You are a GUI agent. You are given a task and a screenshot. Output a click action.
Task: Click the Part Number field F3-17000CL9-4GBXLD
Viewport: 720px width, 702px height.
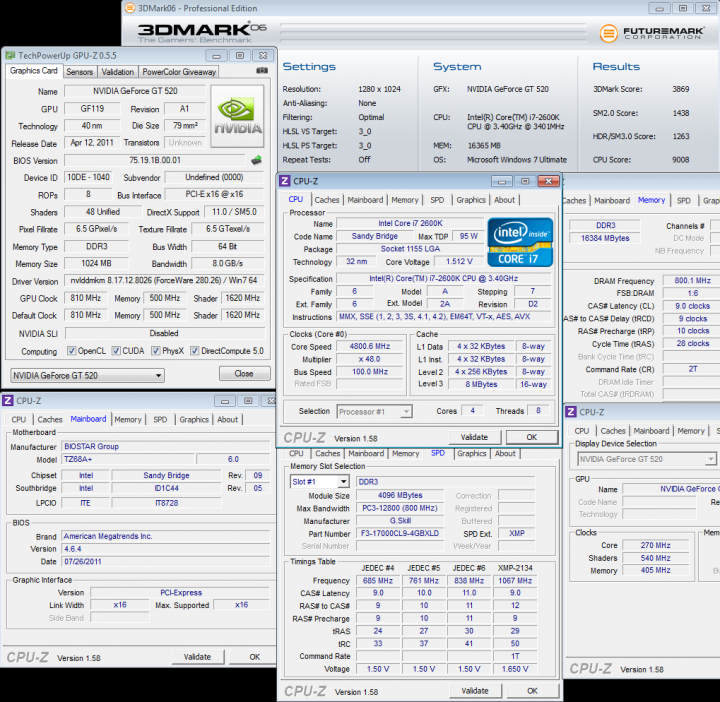tap(400, 534)
